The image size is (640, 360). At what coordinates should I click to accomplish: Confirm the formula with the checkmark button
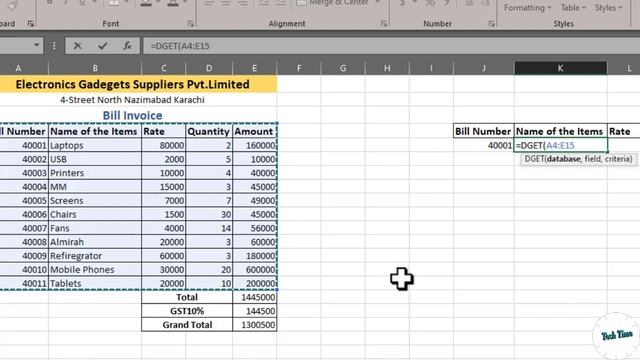click(x=102, y=46)
